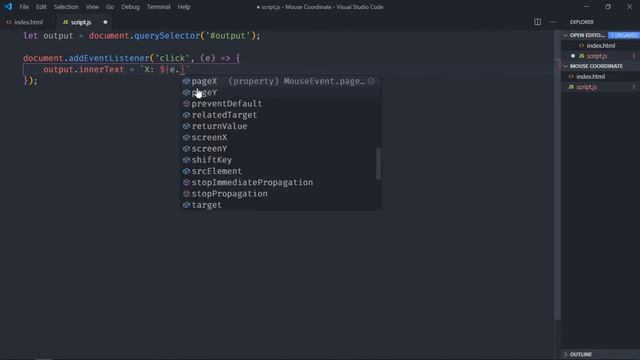Open the View menu

pyautogui.click(x=92, y=7)
